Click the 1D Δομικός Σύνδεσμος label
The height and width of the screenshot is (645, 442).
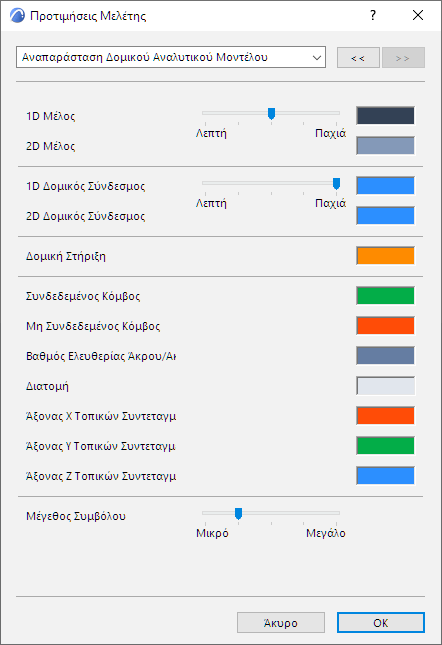[x=86, y=186]
